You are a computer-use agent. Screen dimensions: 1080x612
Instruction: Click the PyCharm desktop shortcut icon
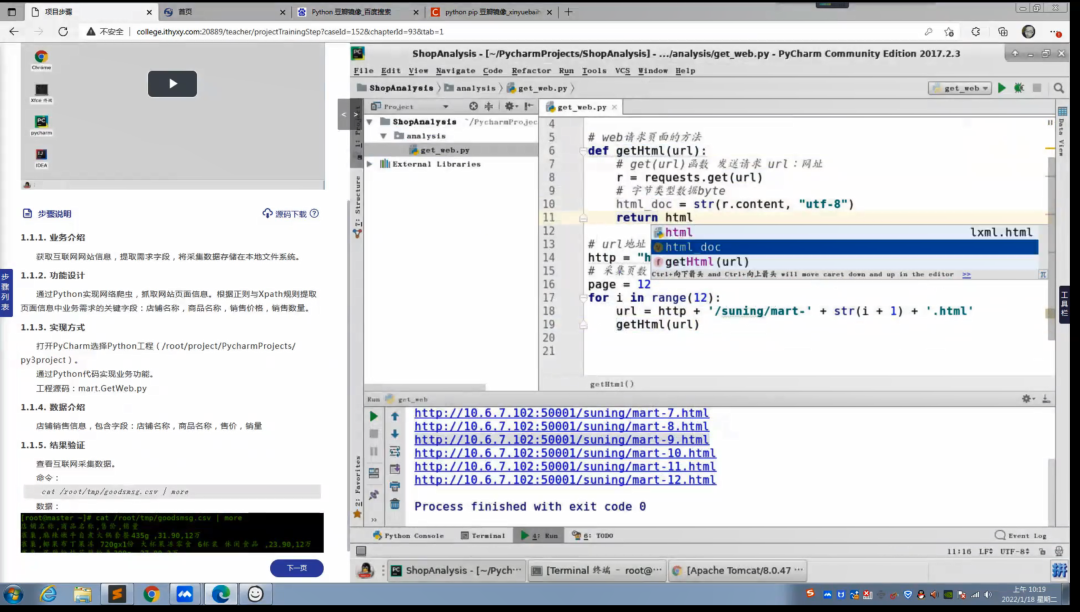(x=41, y=125)
